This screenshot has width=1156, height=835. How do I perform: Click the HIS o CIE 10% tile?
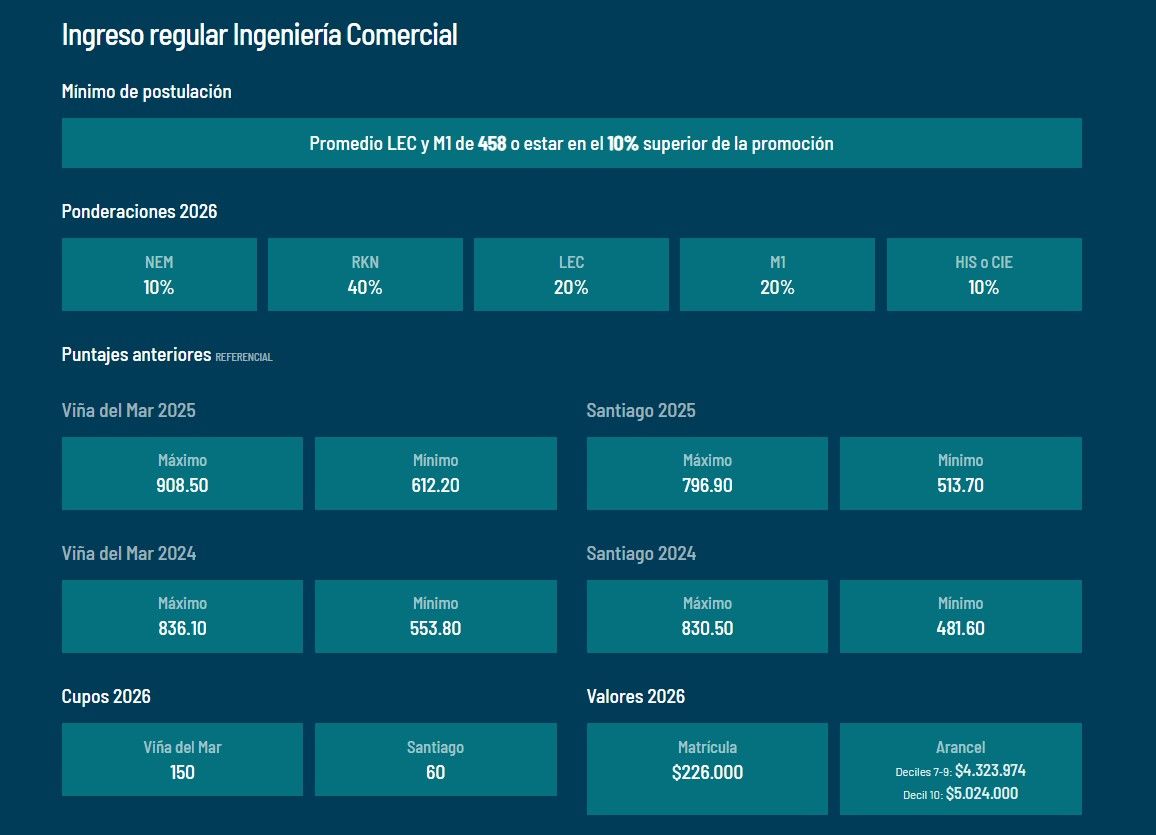(984, 275)
